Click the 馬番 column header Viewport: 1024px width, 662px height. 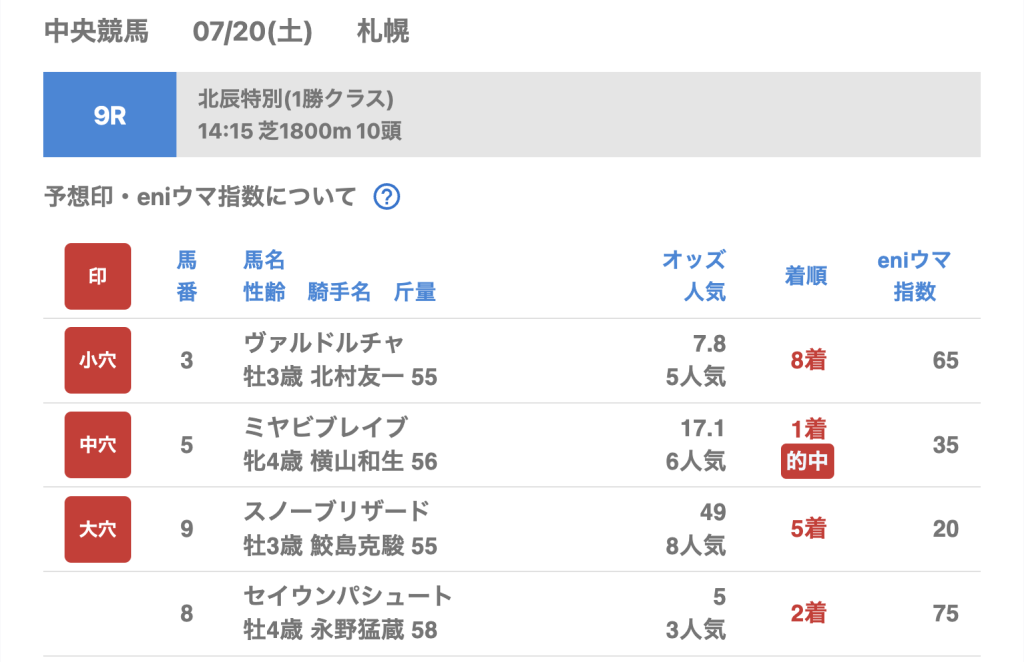click(187, 276)
